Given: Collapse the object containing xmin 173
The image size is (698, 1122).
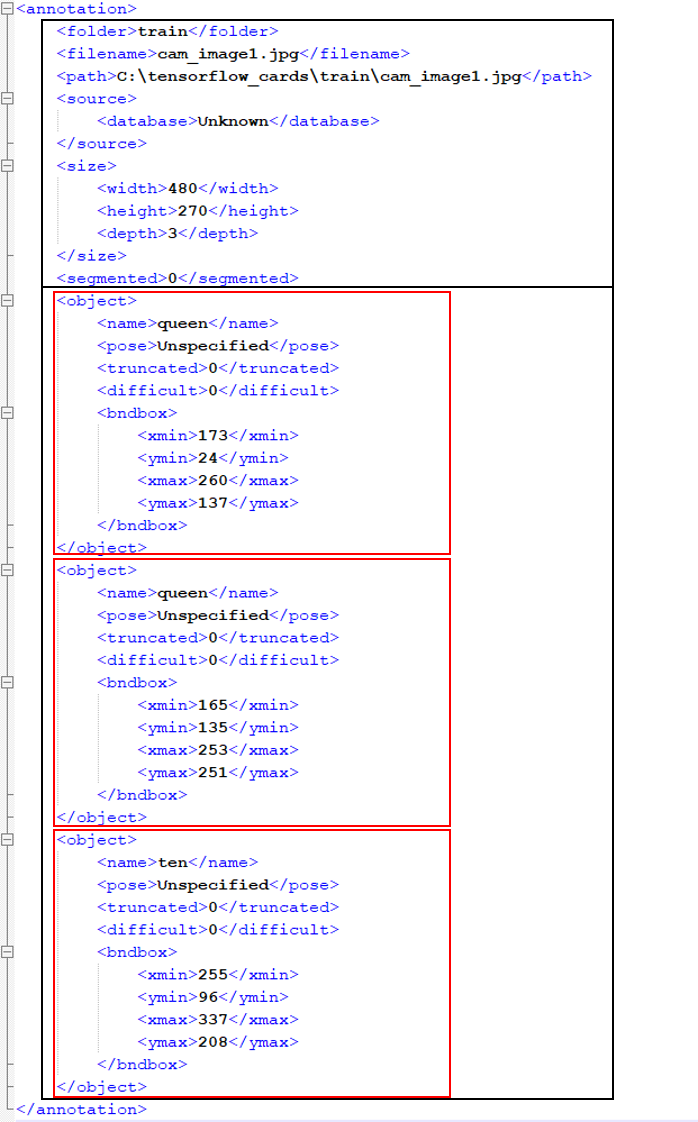Looking at the screenshot, I should [x=7, y=301].
